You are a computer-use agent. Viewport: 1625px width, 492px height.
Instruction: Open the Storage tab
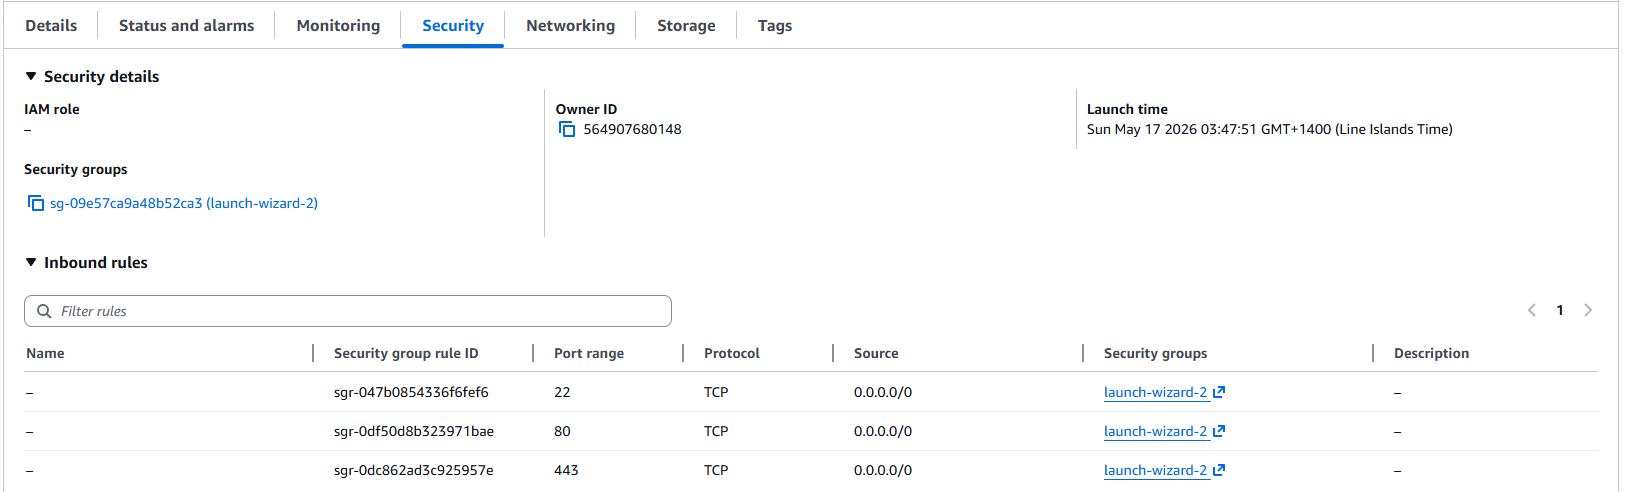[x=686, y=26]
